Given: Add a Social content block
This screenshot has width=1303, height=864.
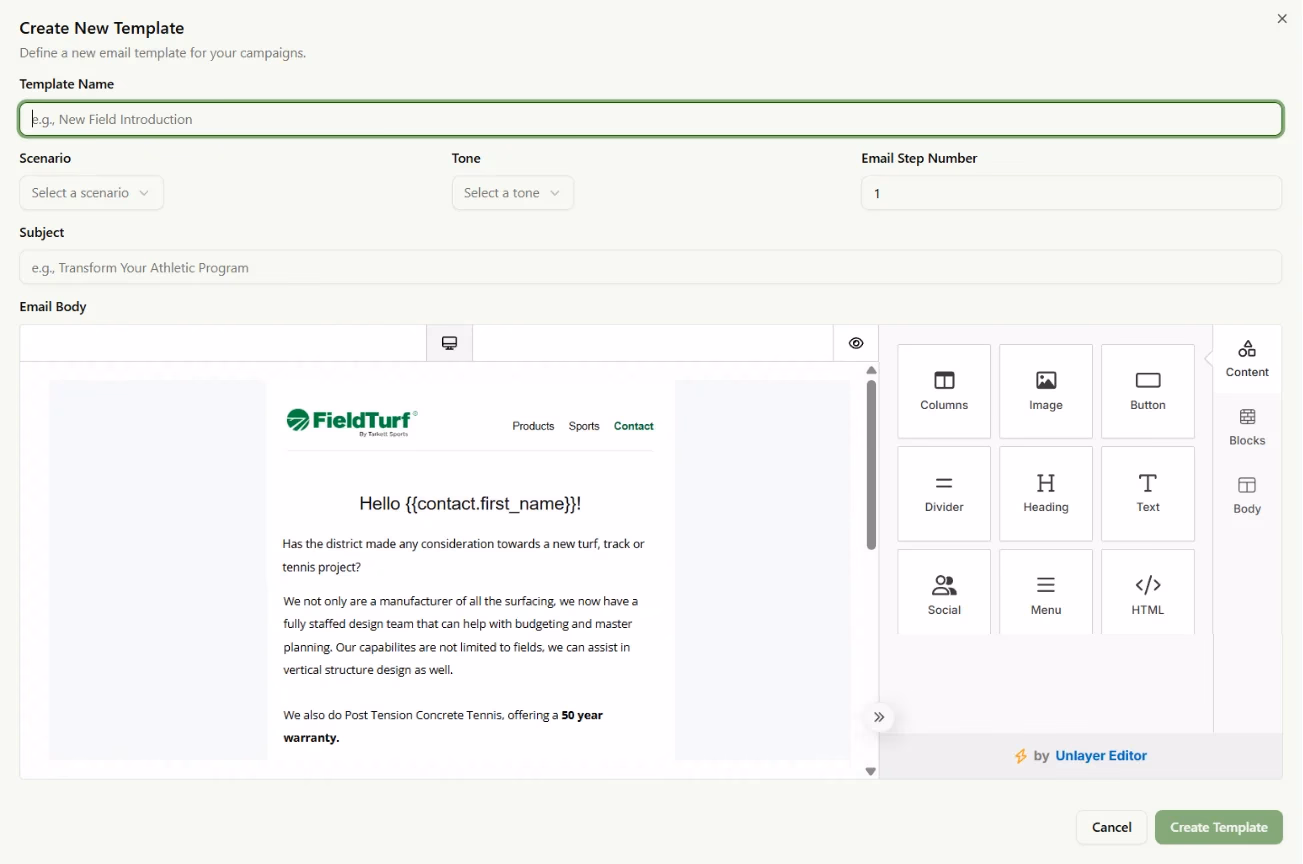Looking at the screenshot, I should (944, 592).
